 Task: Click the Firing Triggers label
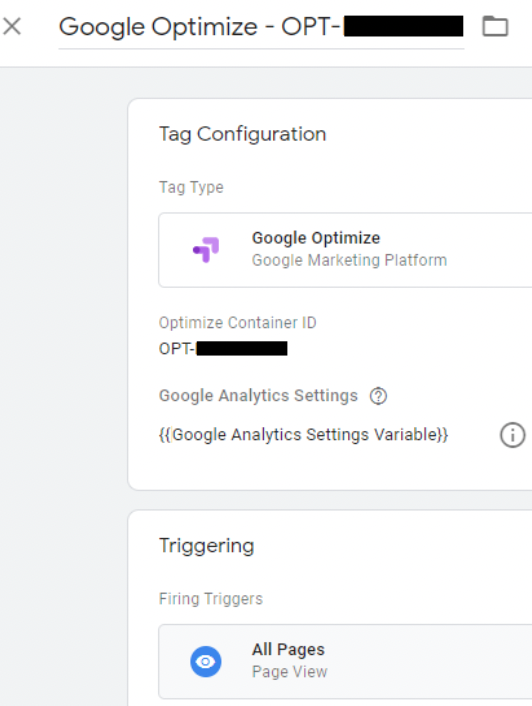pos(211,599)
